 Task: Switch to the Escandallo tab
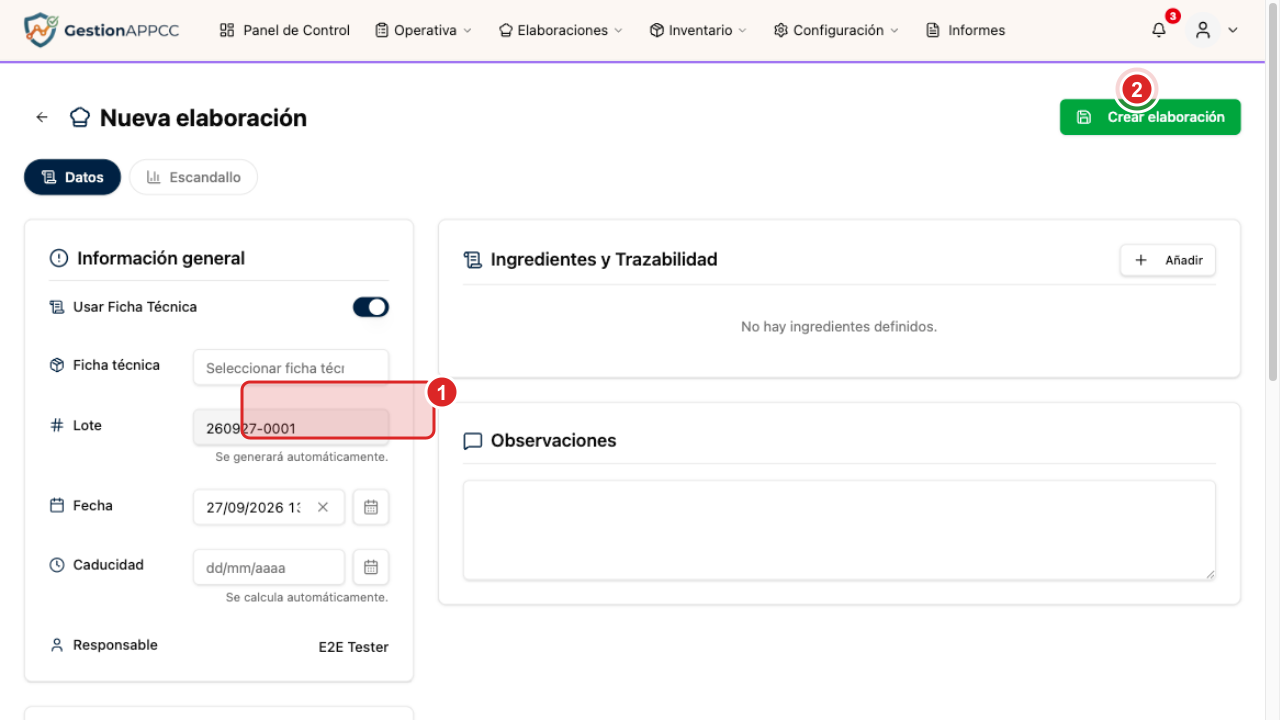(194, 177)
